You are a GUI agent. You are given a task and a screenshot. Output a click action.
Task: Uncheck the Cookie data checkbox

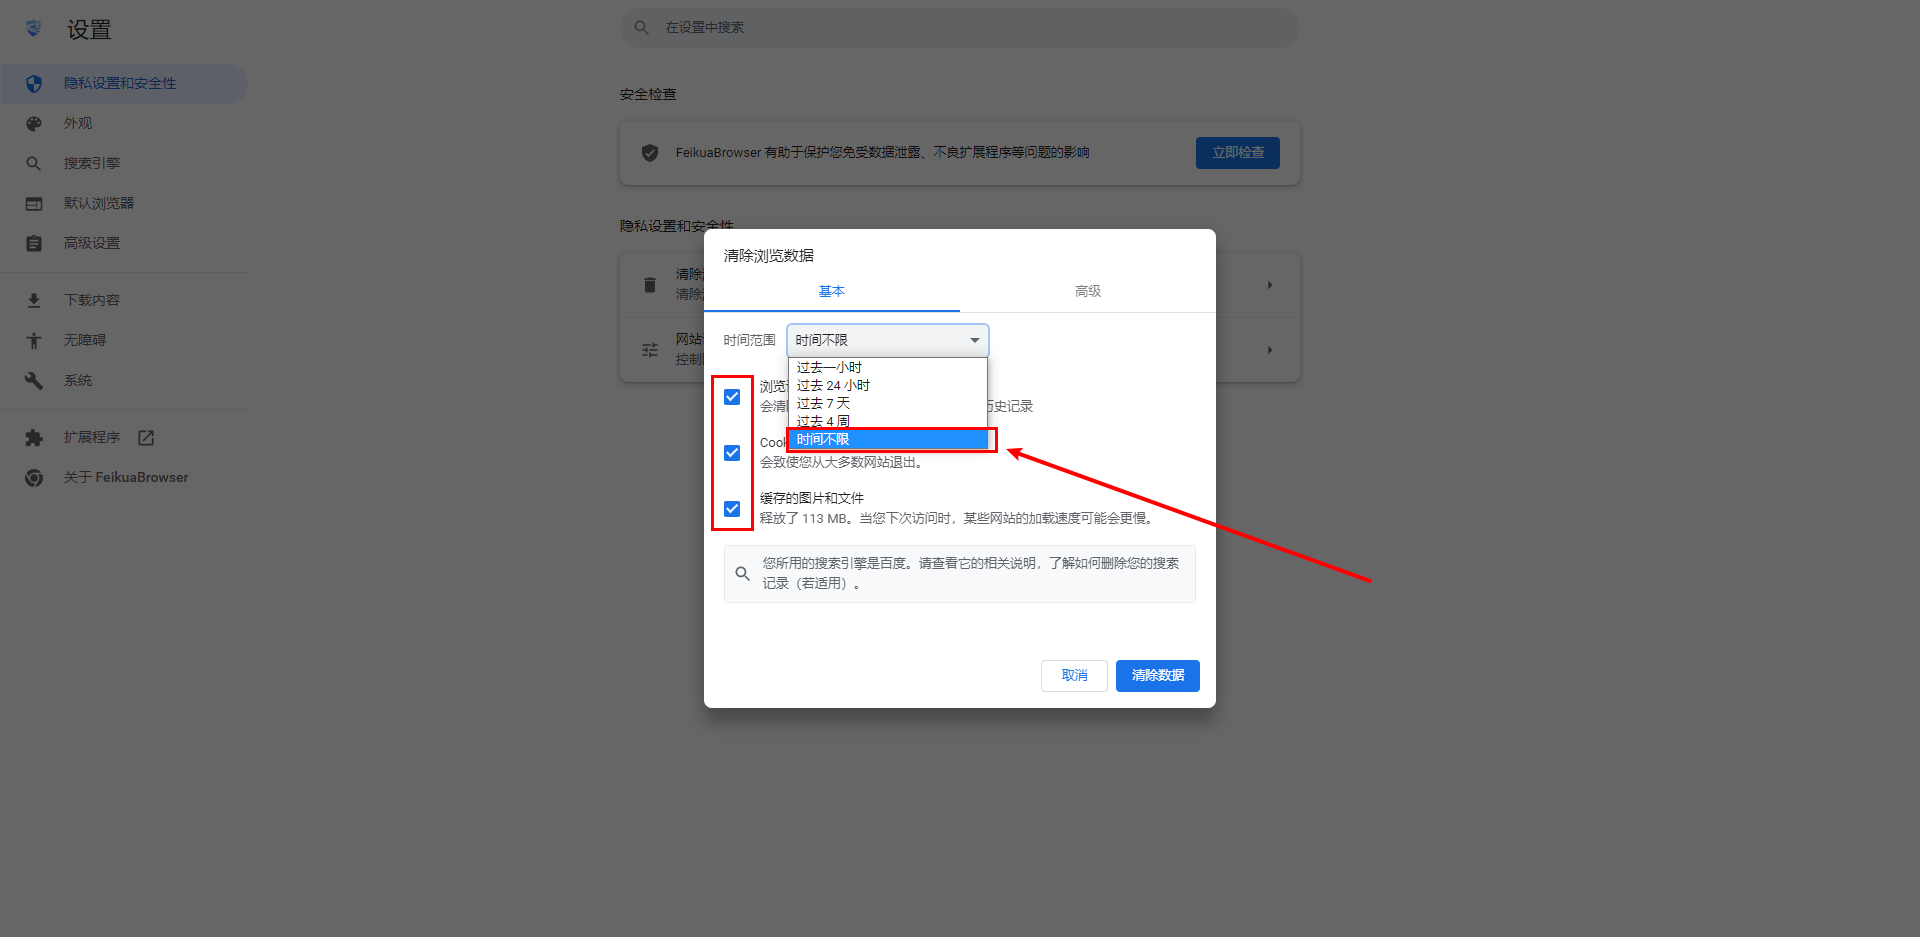pos(732,453)
